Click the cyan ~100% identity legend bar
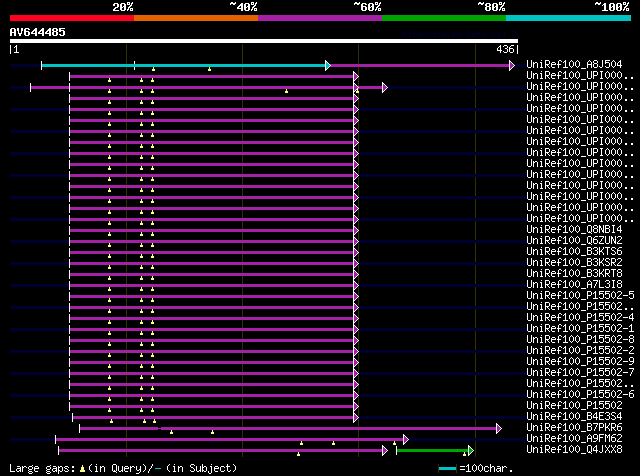 [569, 18]
